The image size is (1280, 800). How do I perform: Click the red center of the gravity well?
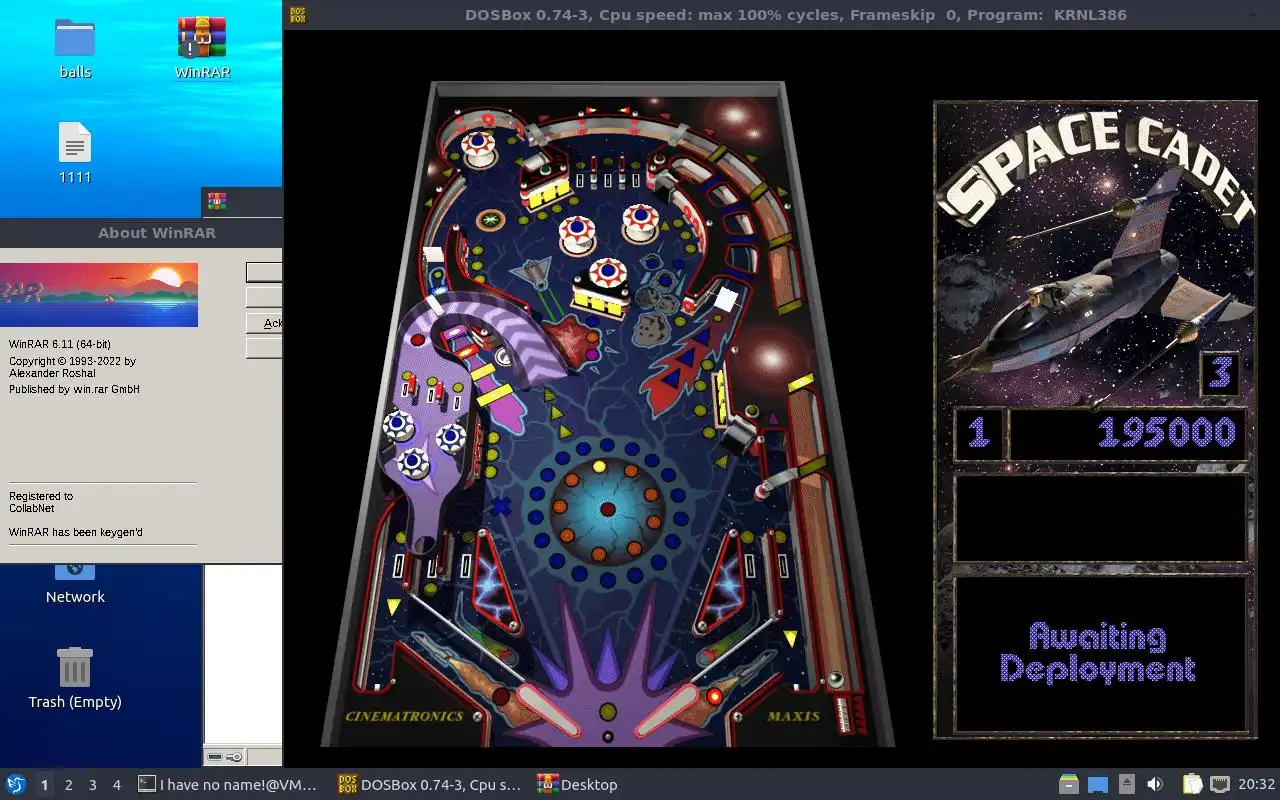pyautogui.click(x=607, y=509)
